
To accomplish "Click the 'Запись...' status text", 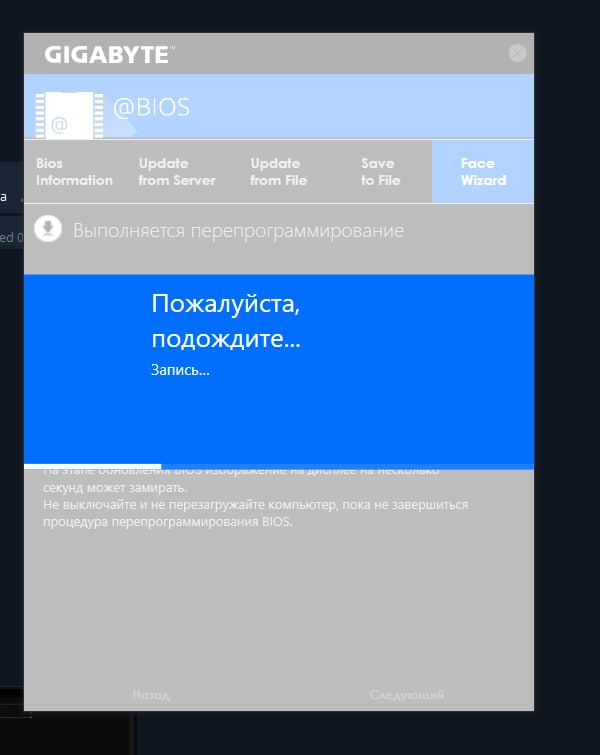I will [181, 370].
